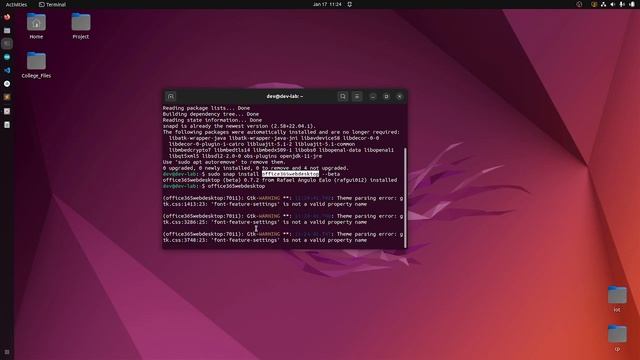Select the cp folder on desktop
This screenshot has height=360, width=640.
pos(617,338)
